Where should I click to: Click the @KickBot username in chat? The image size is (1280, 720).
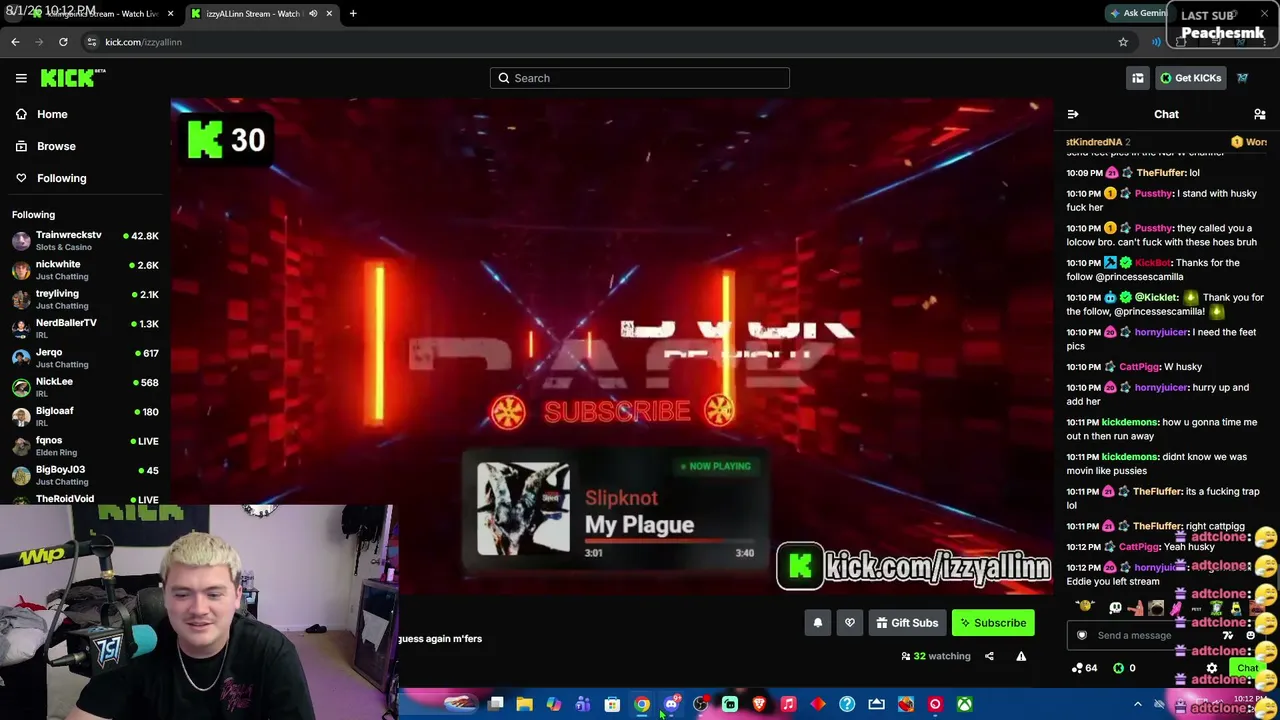click(x=1153, y=263)
